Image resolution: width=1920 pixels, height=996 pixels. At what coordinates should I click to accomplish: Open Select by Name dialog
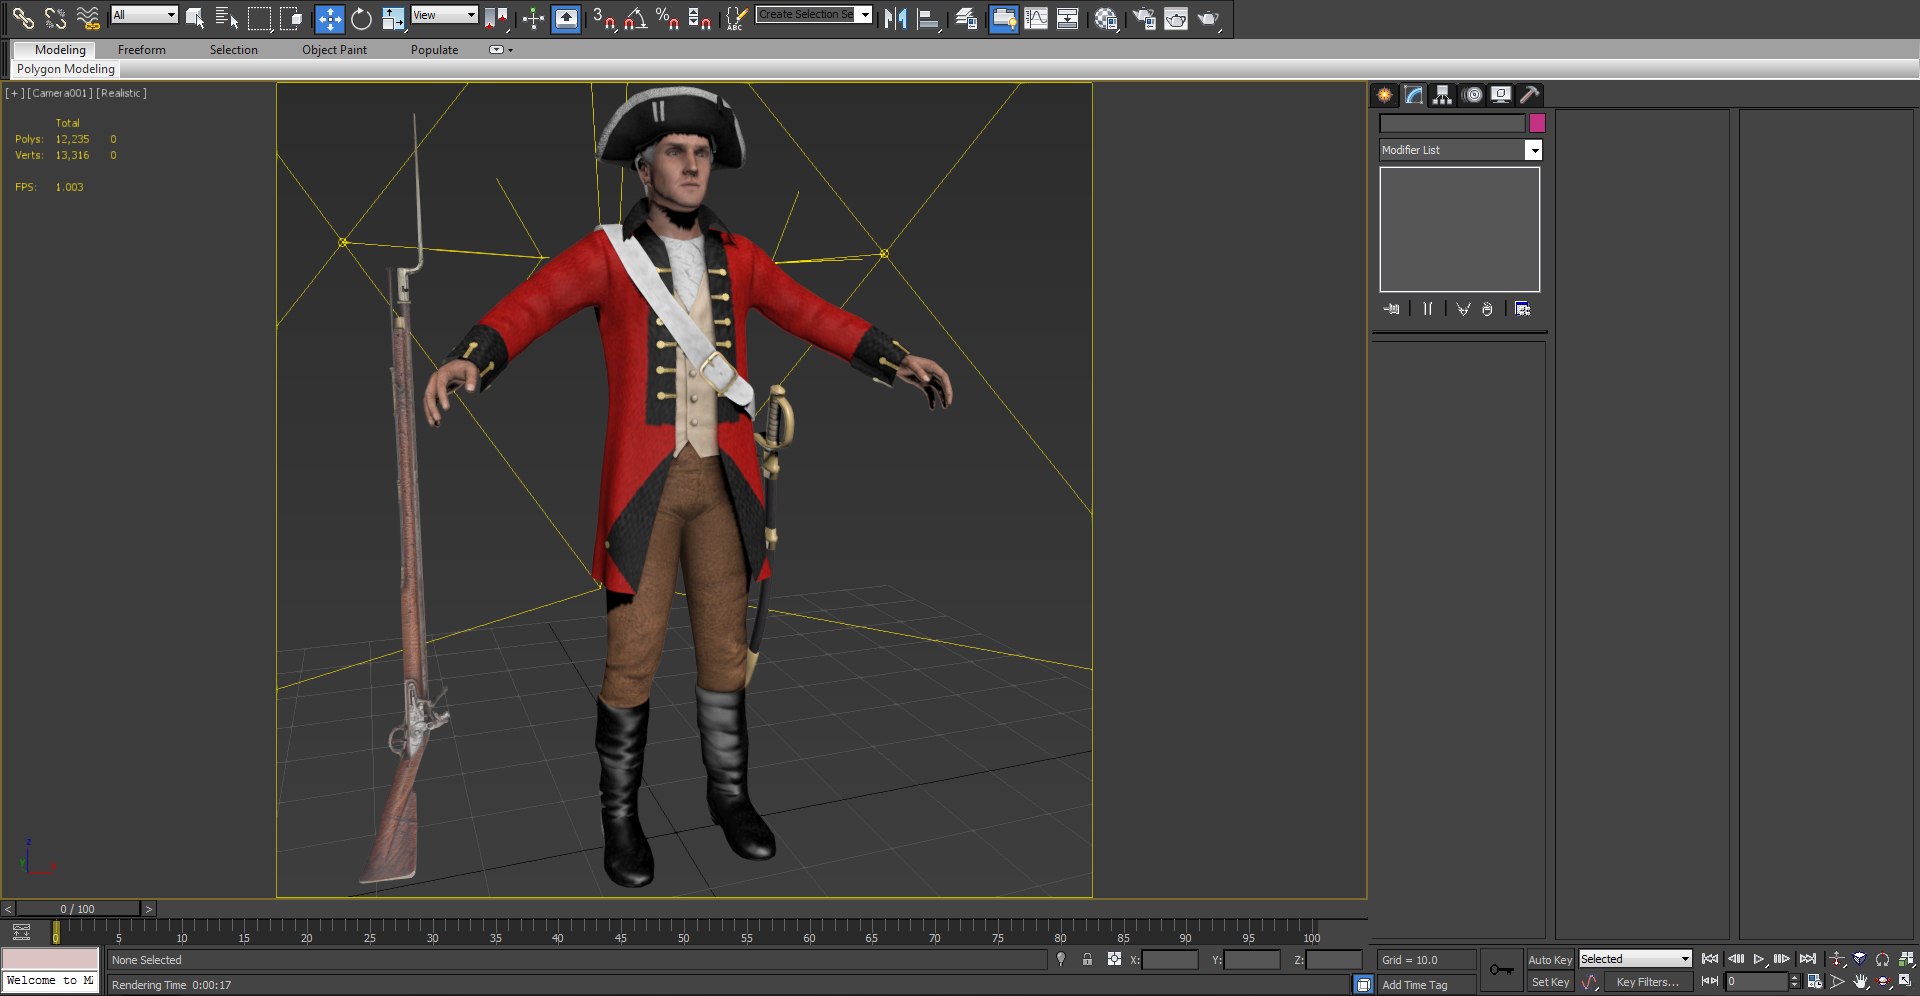point(227,17)
